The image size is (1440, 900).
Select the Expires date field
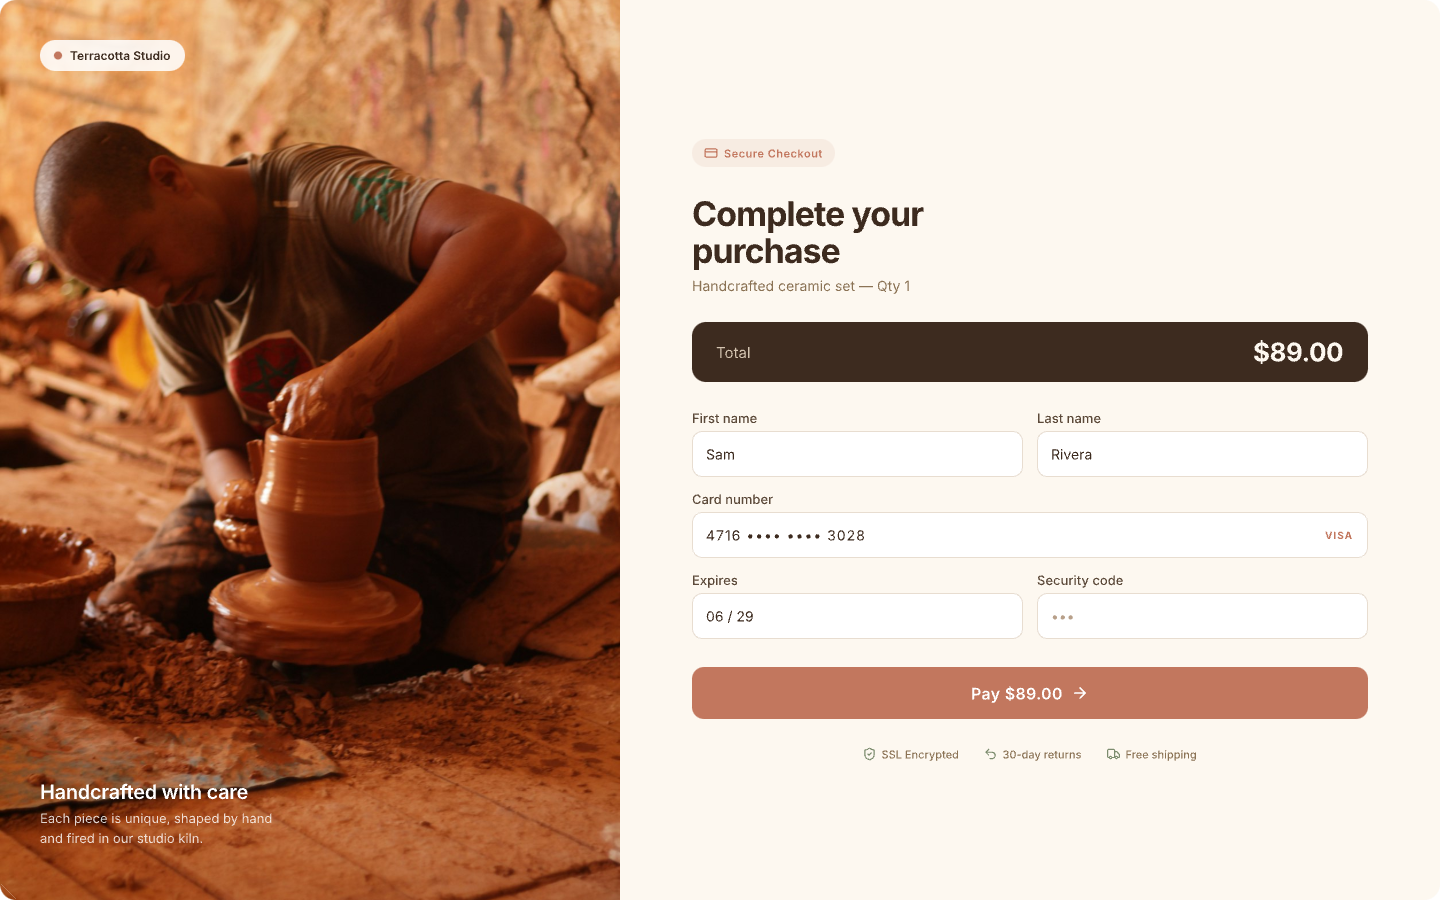857,616
